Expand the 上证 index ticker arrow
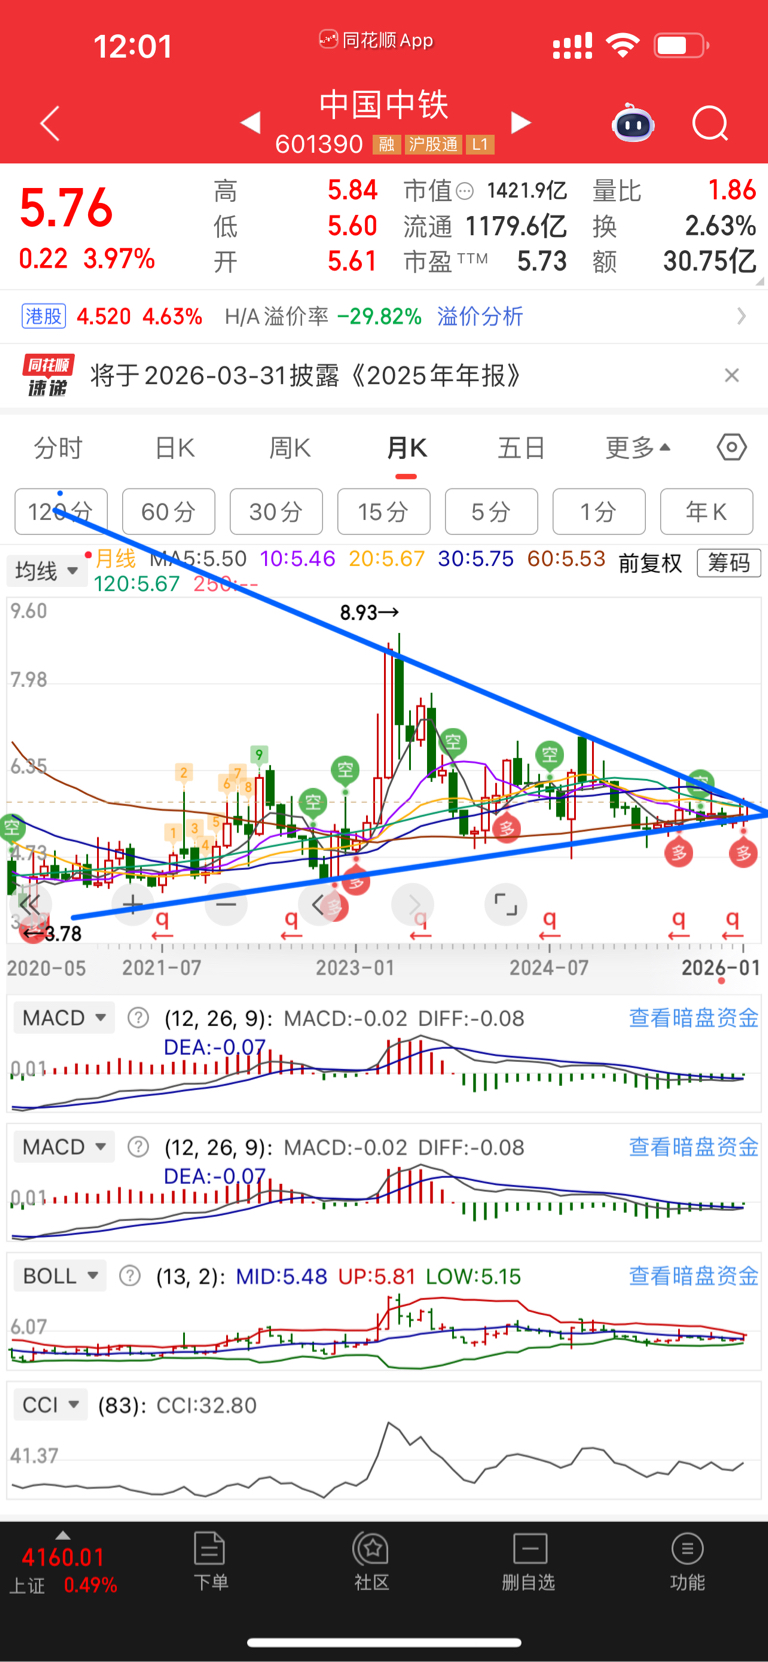768x1662 pixels. [62, 1535]
